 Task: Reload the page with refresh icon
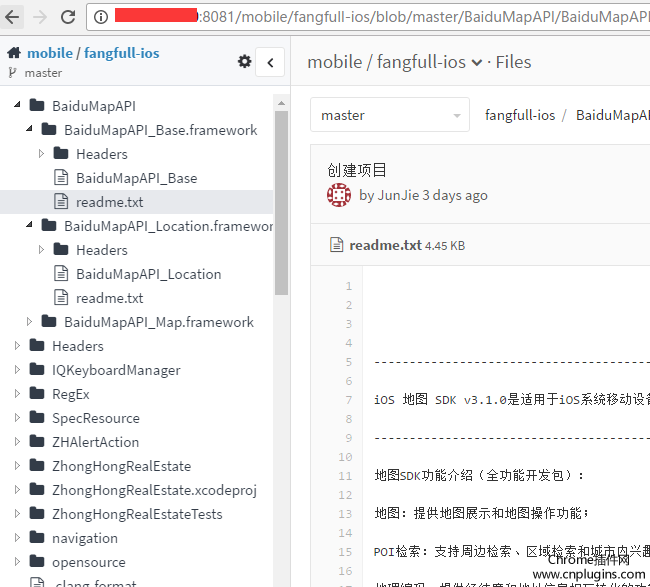(68, 17)
